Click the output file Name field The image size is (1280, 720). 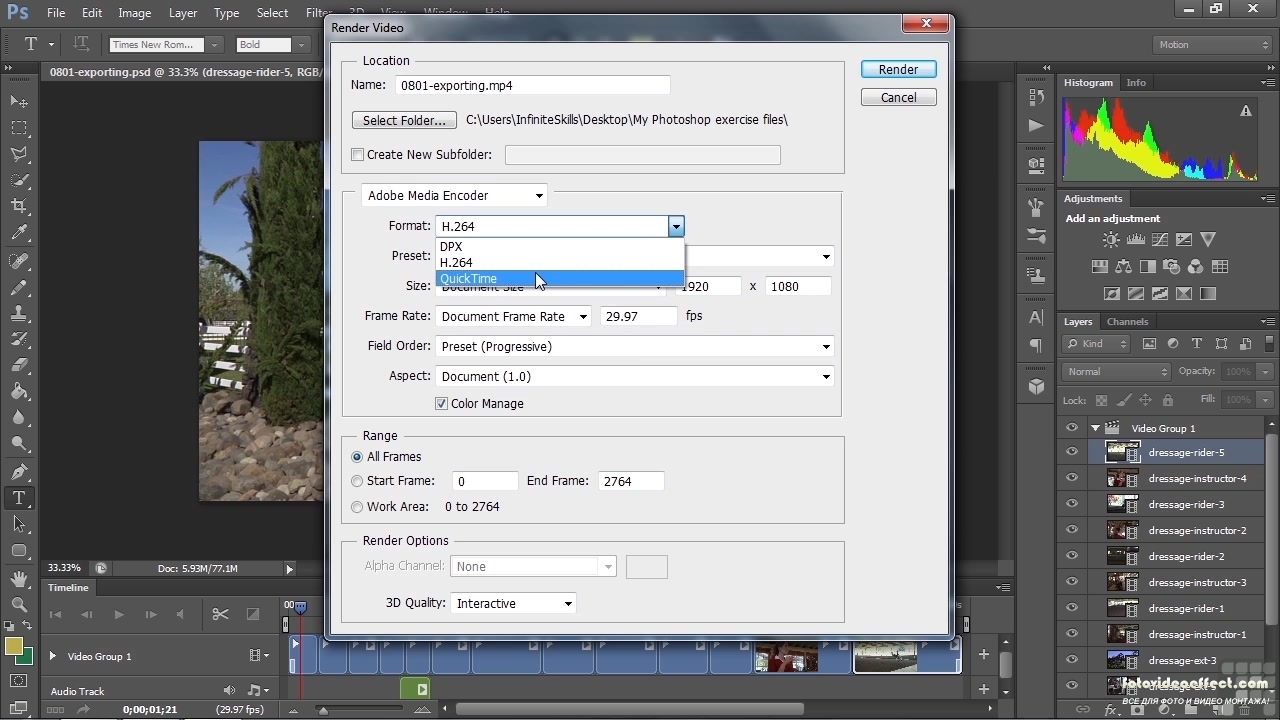coord(532,86)
